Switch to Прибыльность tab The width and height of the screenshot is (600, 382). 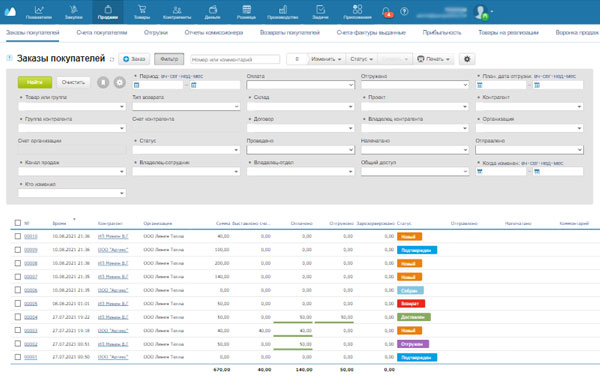pos(442,33)
